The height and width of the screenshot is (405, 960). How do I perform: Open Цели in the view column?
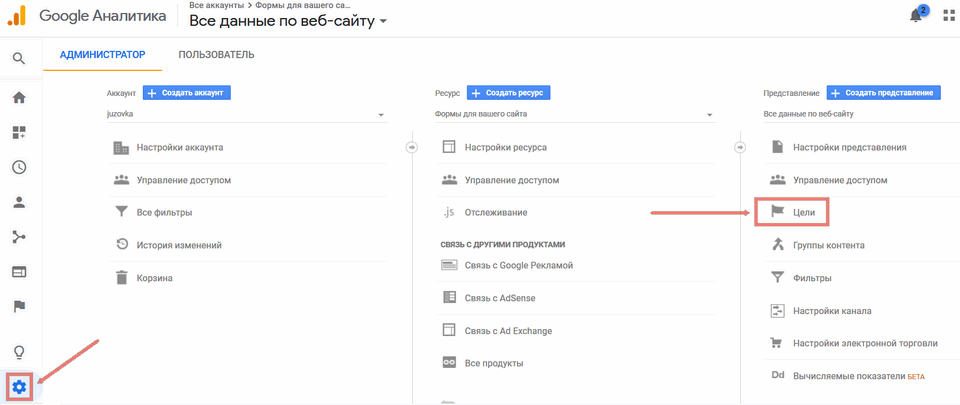point(804,212)
